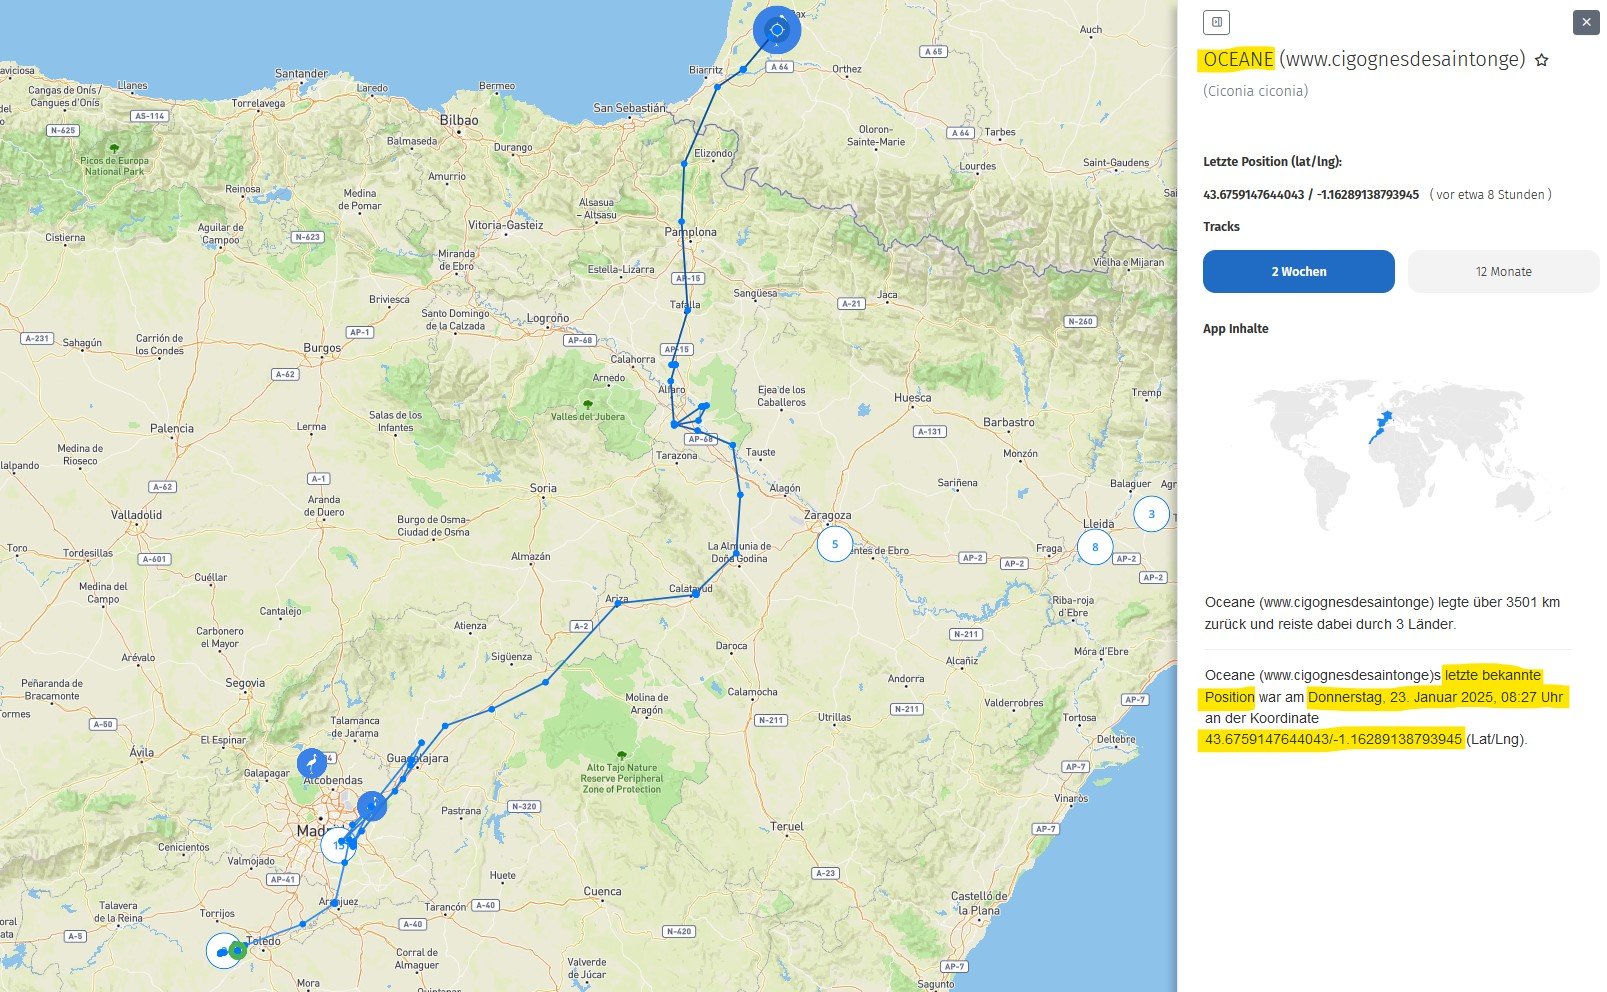Viewport: 1607px width, 992px height.
Task: Select the track point at Pamplona
Action: [682, 222]
